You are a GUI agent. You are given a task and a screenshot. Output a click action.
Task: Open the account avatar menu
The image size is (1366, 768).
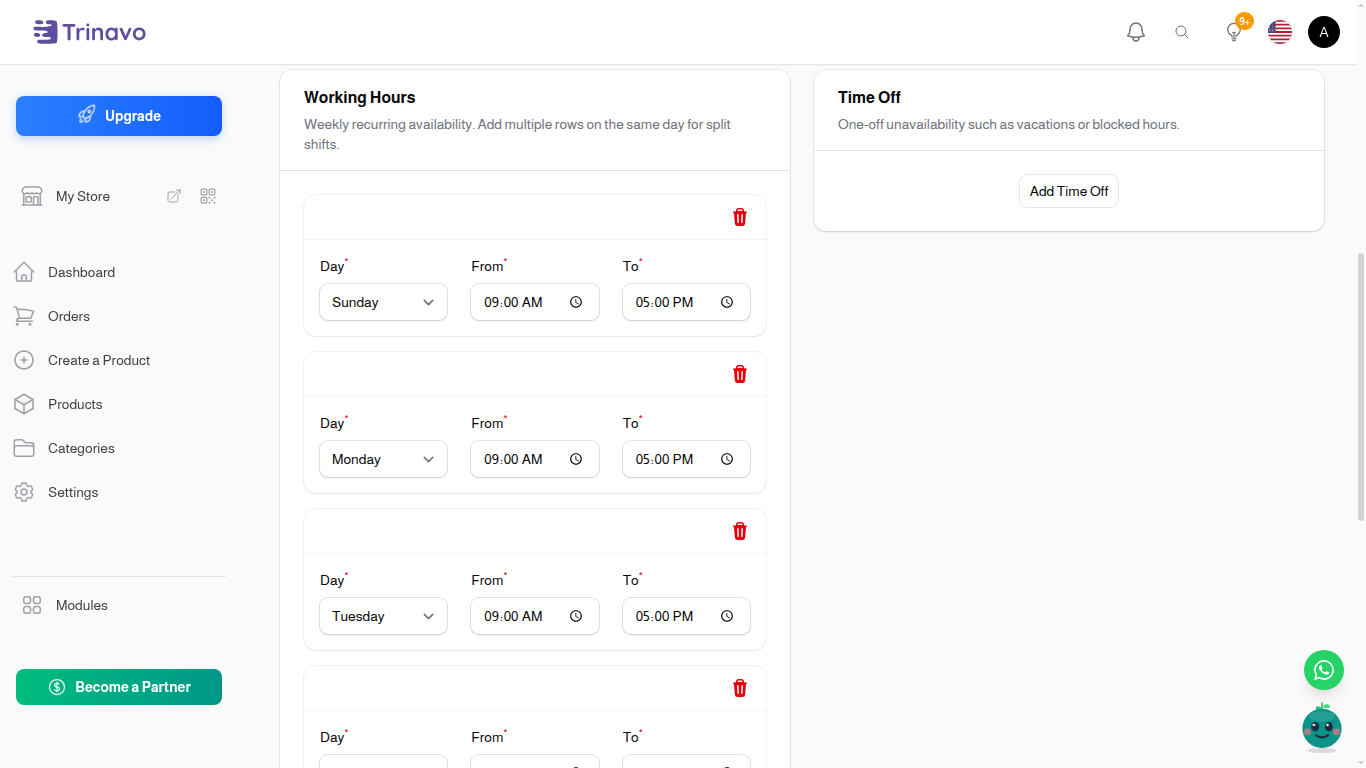pyautogui.click(x=1324, y=32)
